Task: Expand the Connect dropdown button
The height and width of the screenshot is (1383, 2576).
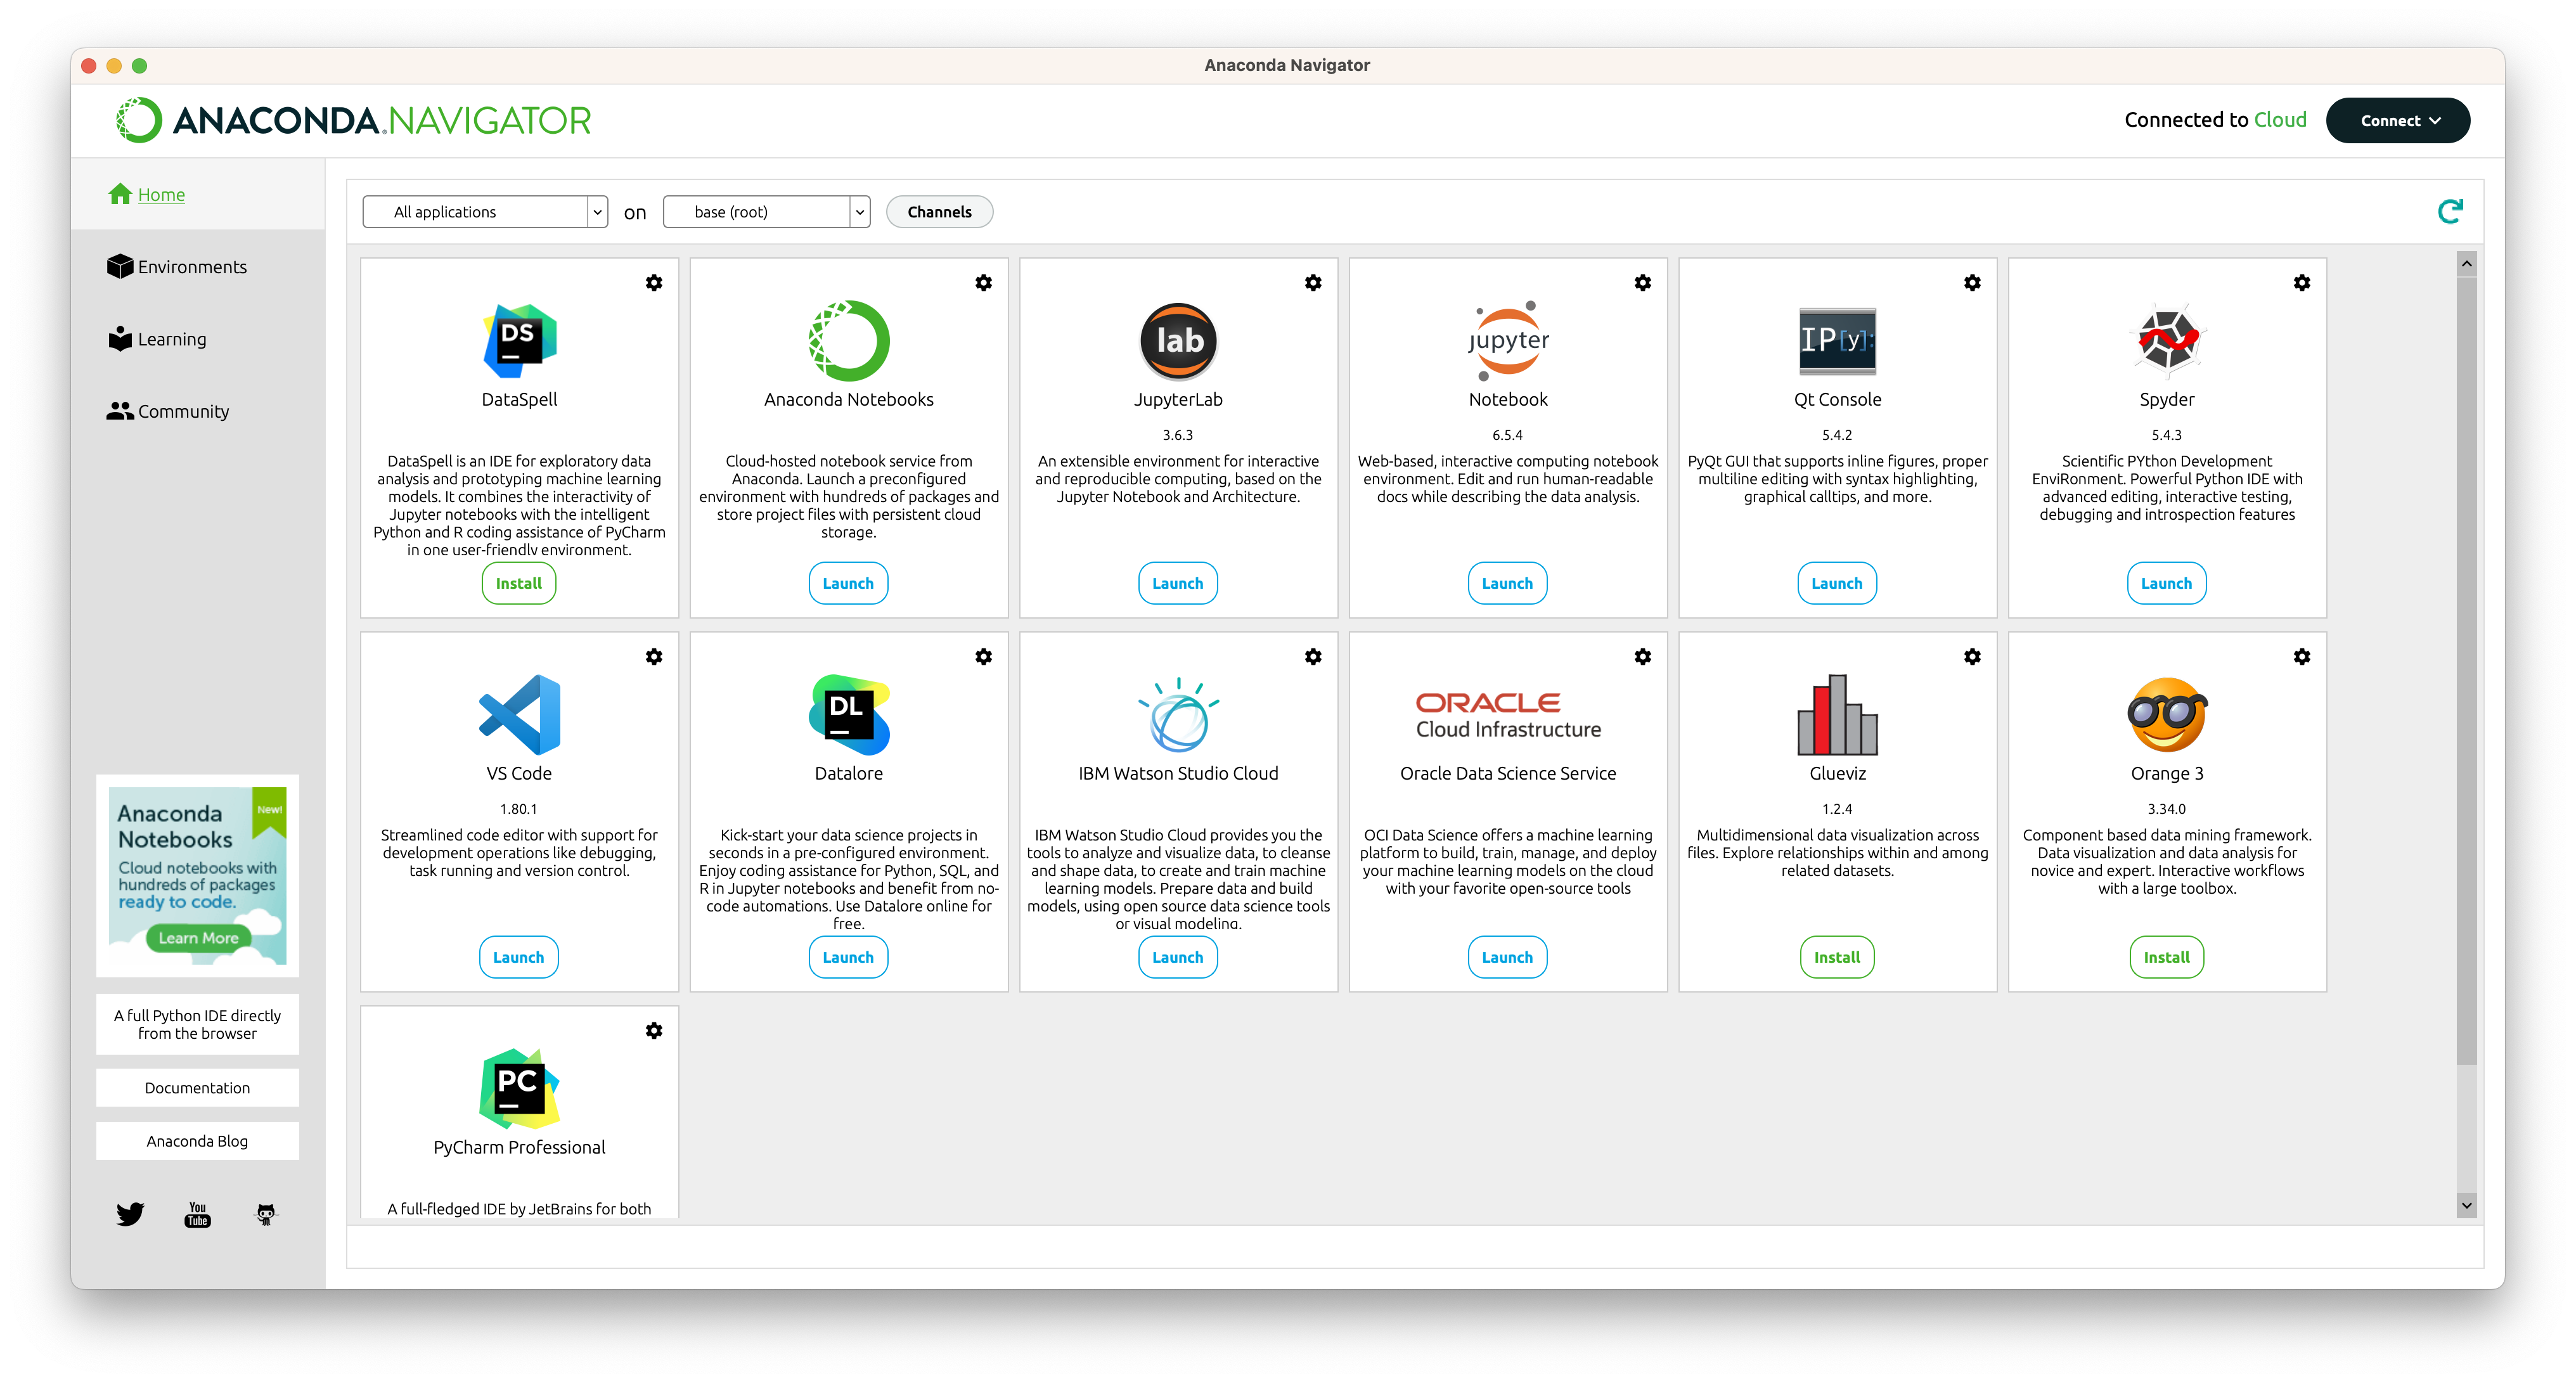Action: (x=2397, y=120)
